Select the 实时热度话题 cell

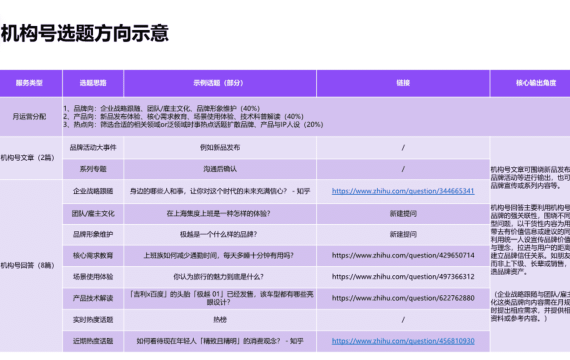coord(93,320)
